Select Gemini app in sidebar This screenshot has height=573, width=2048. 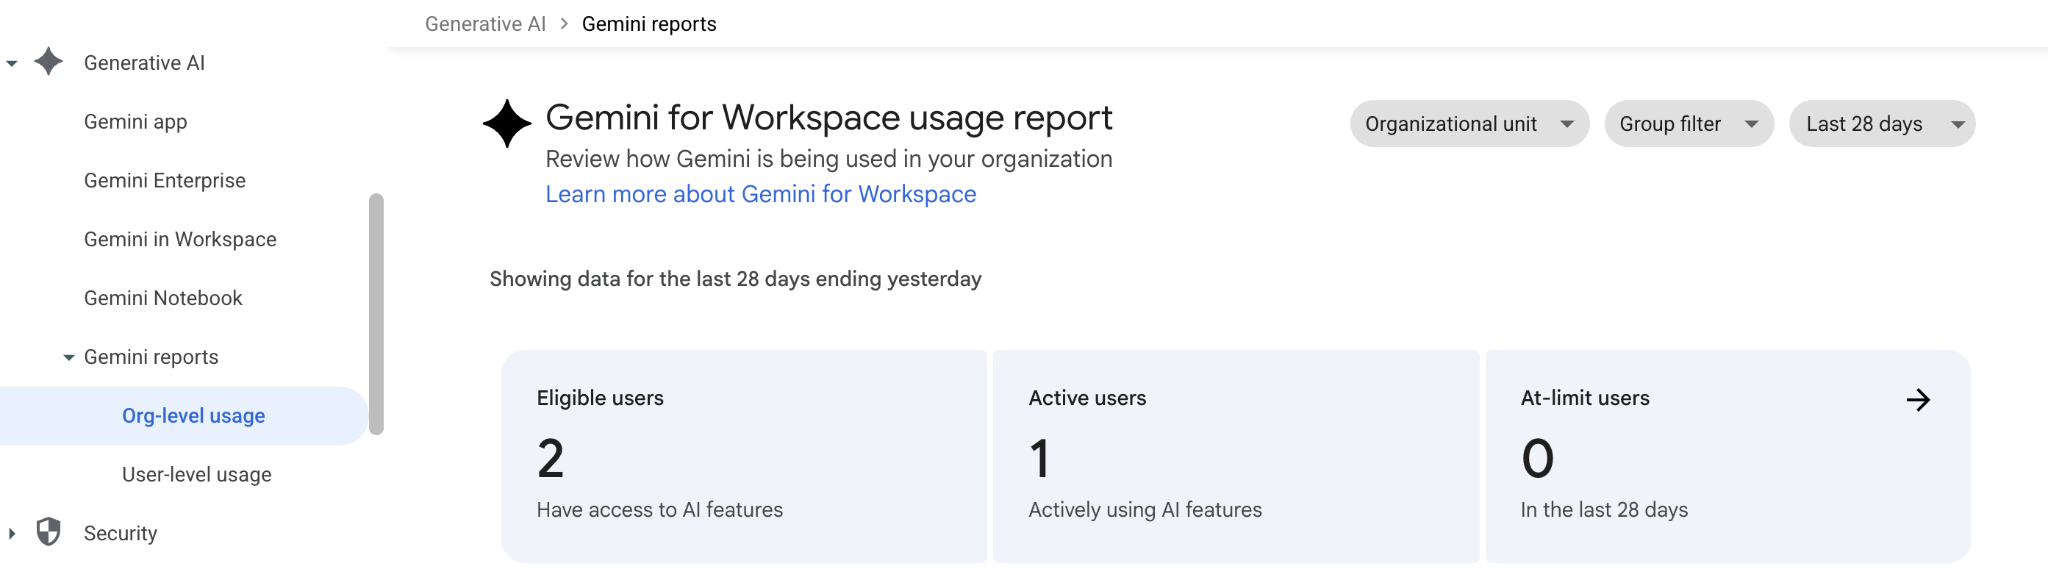pos(135,122)
